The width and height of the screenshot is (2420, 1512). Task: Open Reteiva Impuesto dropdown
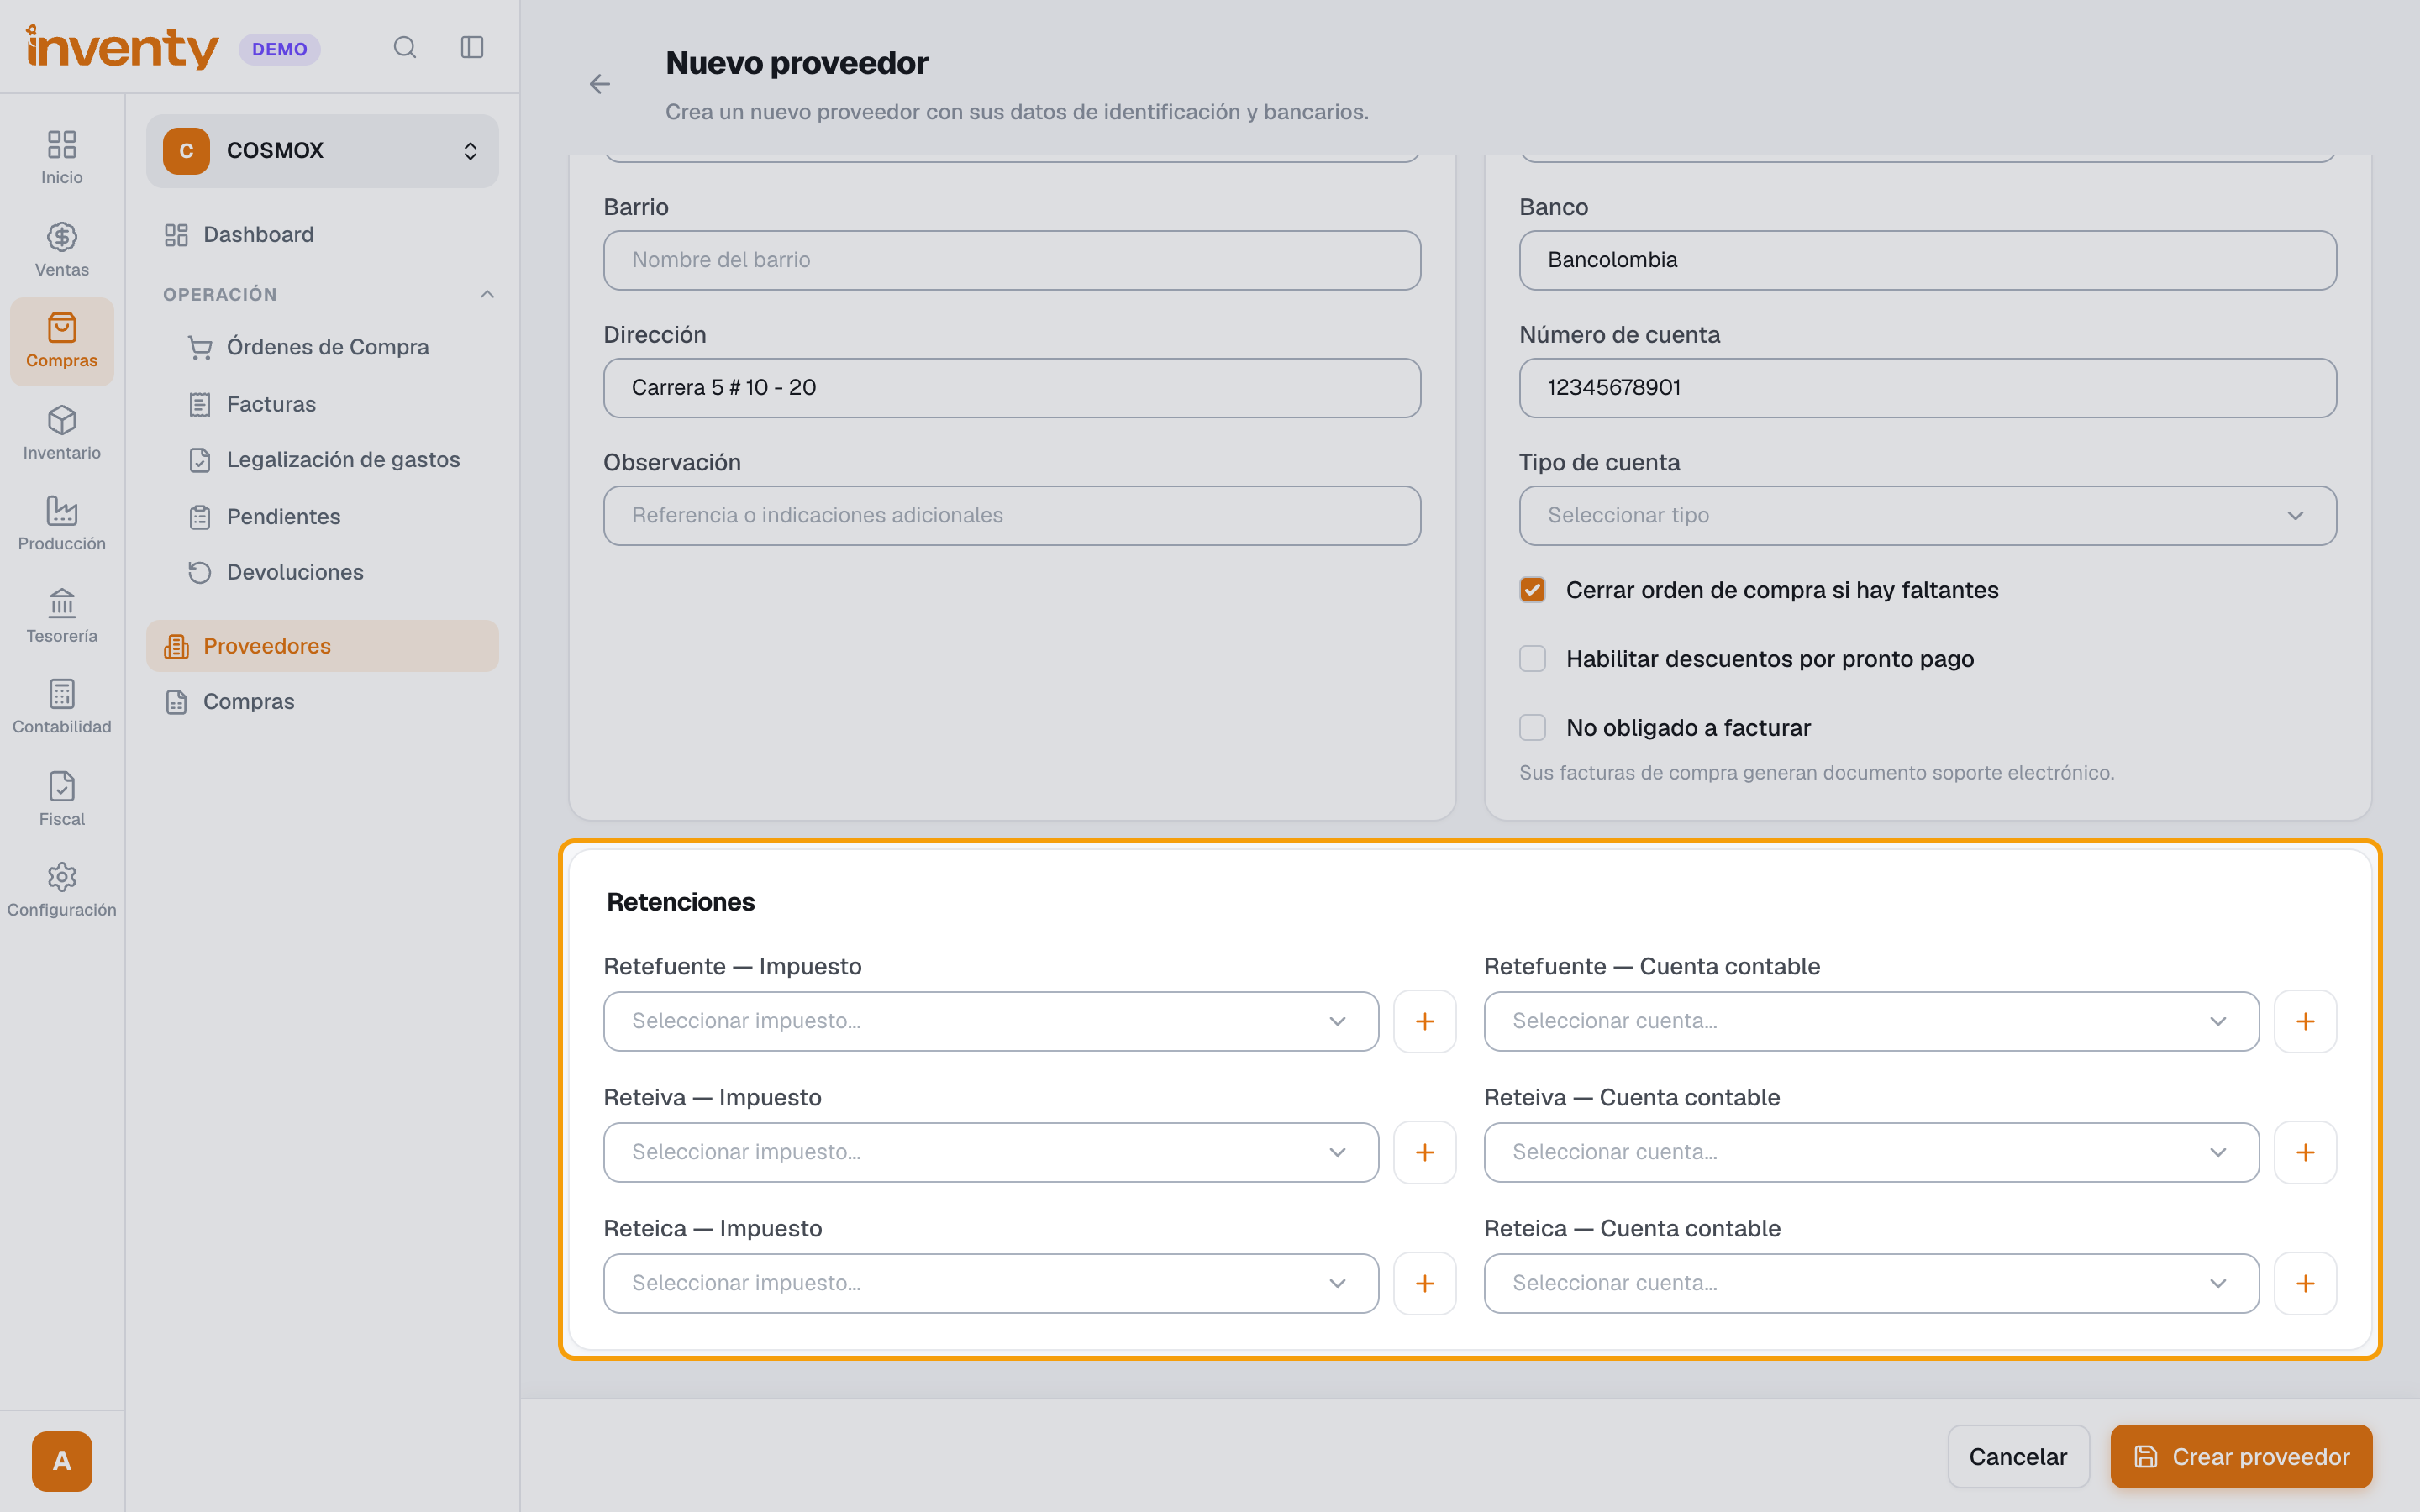coord(990,1152)
